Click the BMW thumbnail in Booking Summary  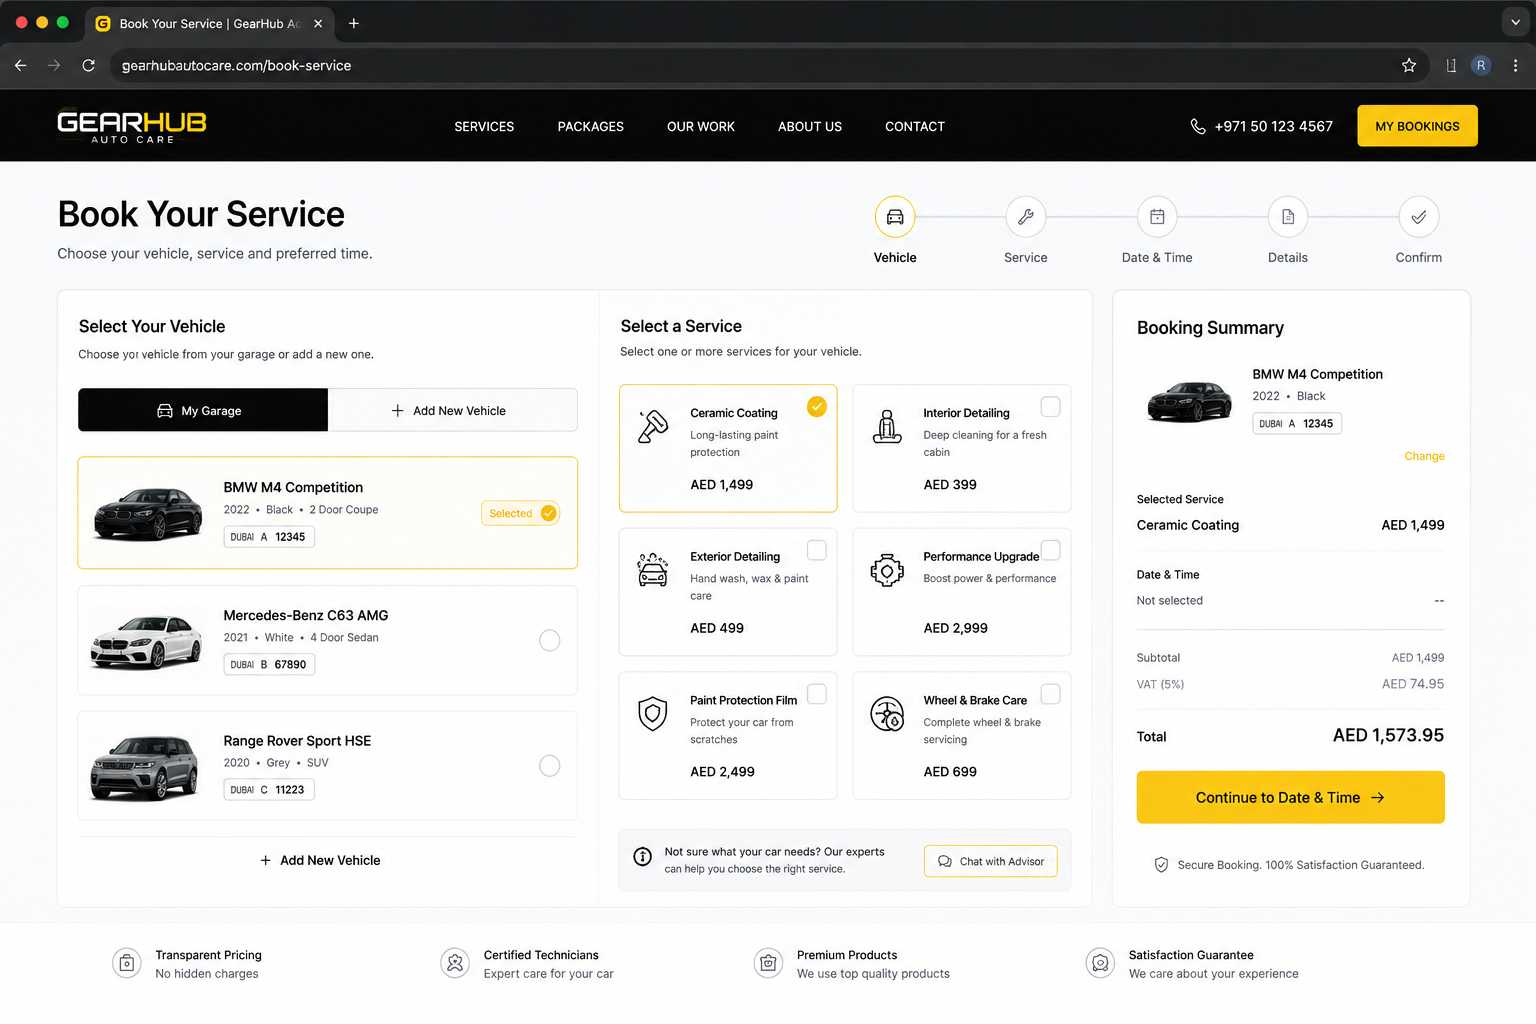click(1189, 401)
